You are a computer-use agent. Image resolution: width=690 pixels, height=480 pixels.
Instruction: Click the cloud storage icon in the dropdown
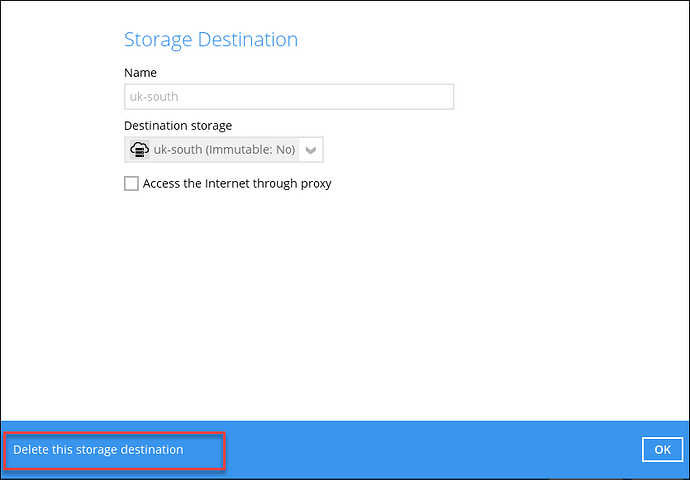(x=139, y=150)
